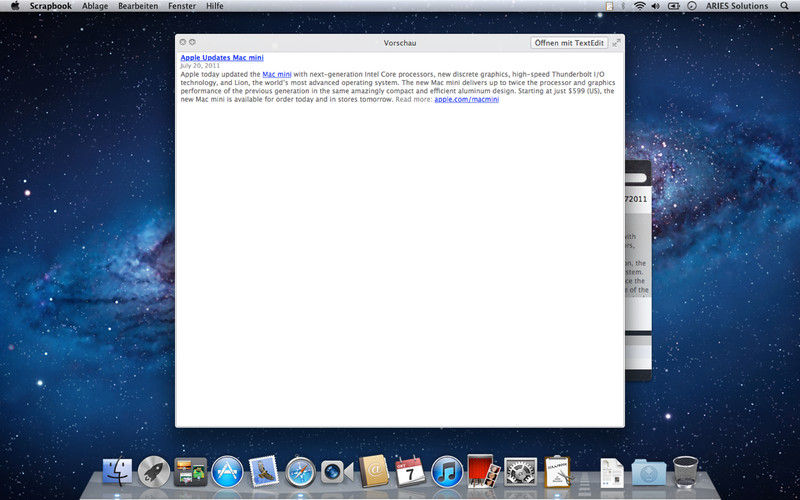The width and height of the screenshot is (800, 500).
Task: Launch Mail stamp icon in Dock
Action: [x=264, y=471]
